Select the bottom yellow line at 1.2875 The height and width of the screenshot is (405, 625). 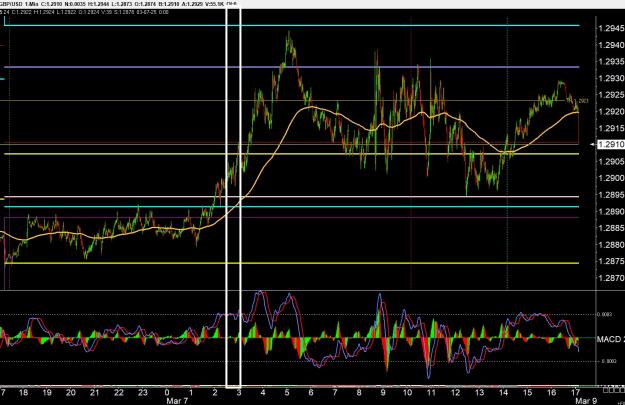[x=291, y=263]
